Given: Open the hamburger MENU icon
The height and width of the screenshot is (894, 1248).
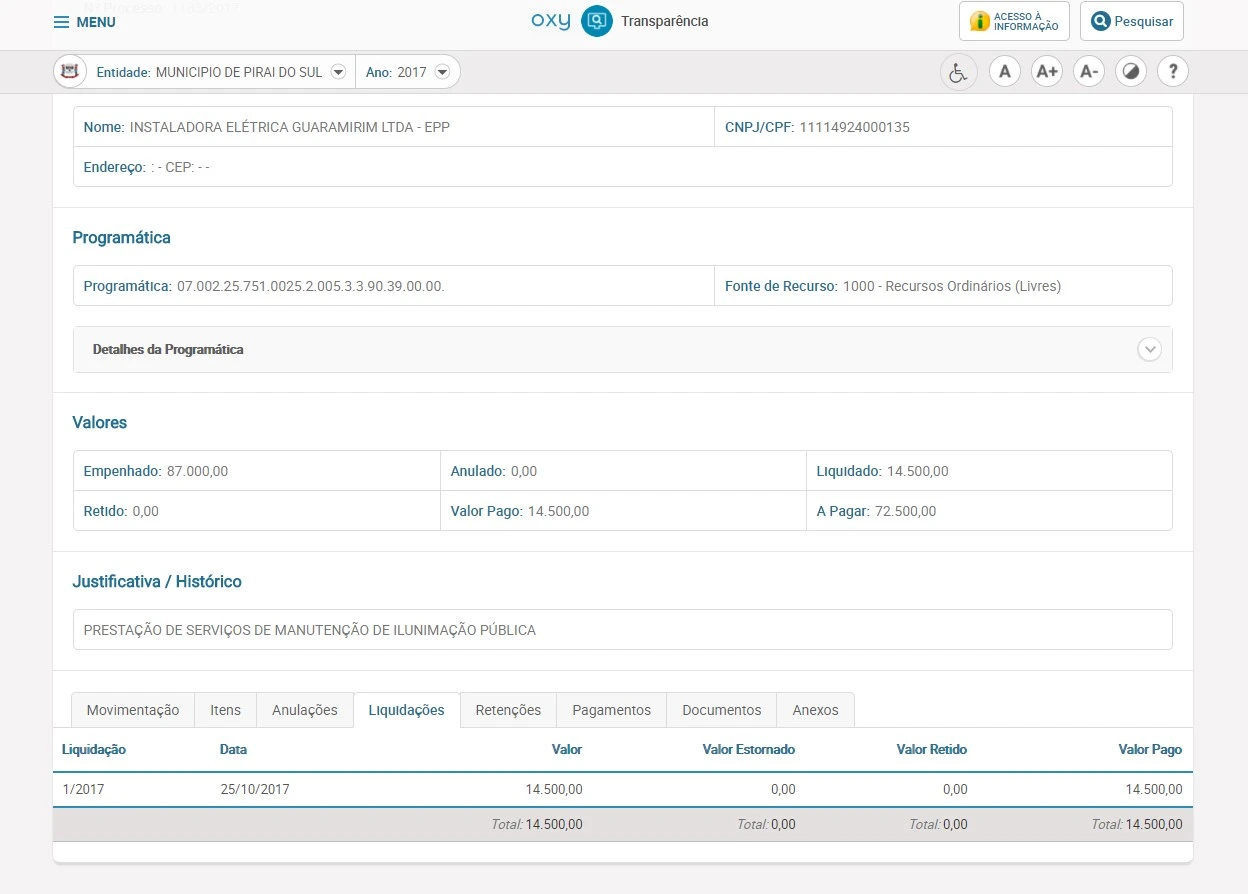Looking at the screenshot, I should pyautogui.click(x=62, y=22).
